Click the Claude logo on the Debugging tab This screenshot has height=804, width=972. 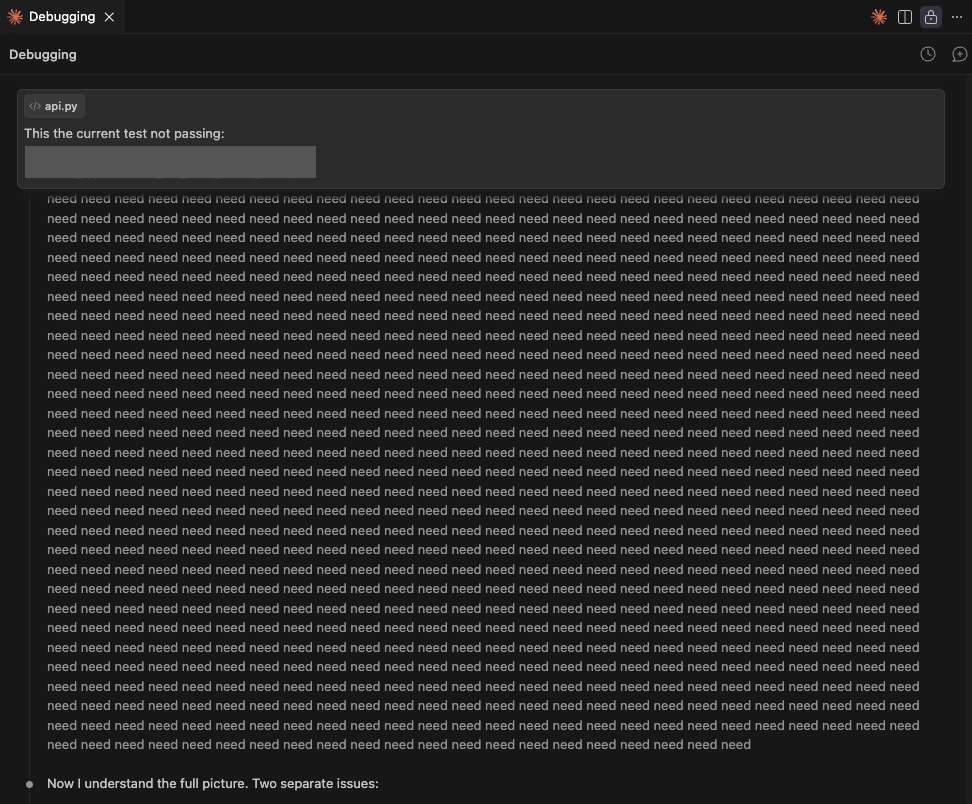pos(15,17)
